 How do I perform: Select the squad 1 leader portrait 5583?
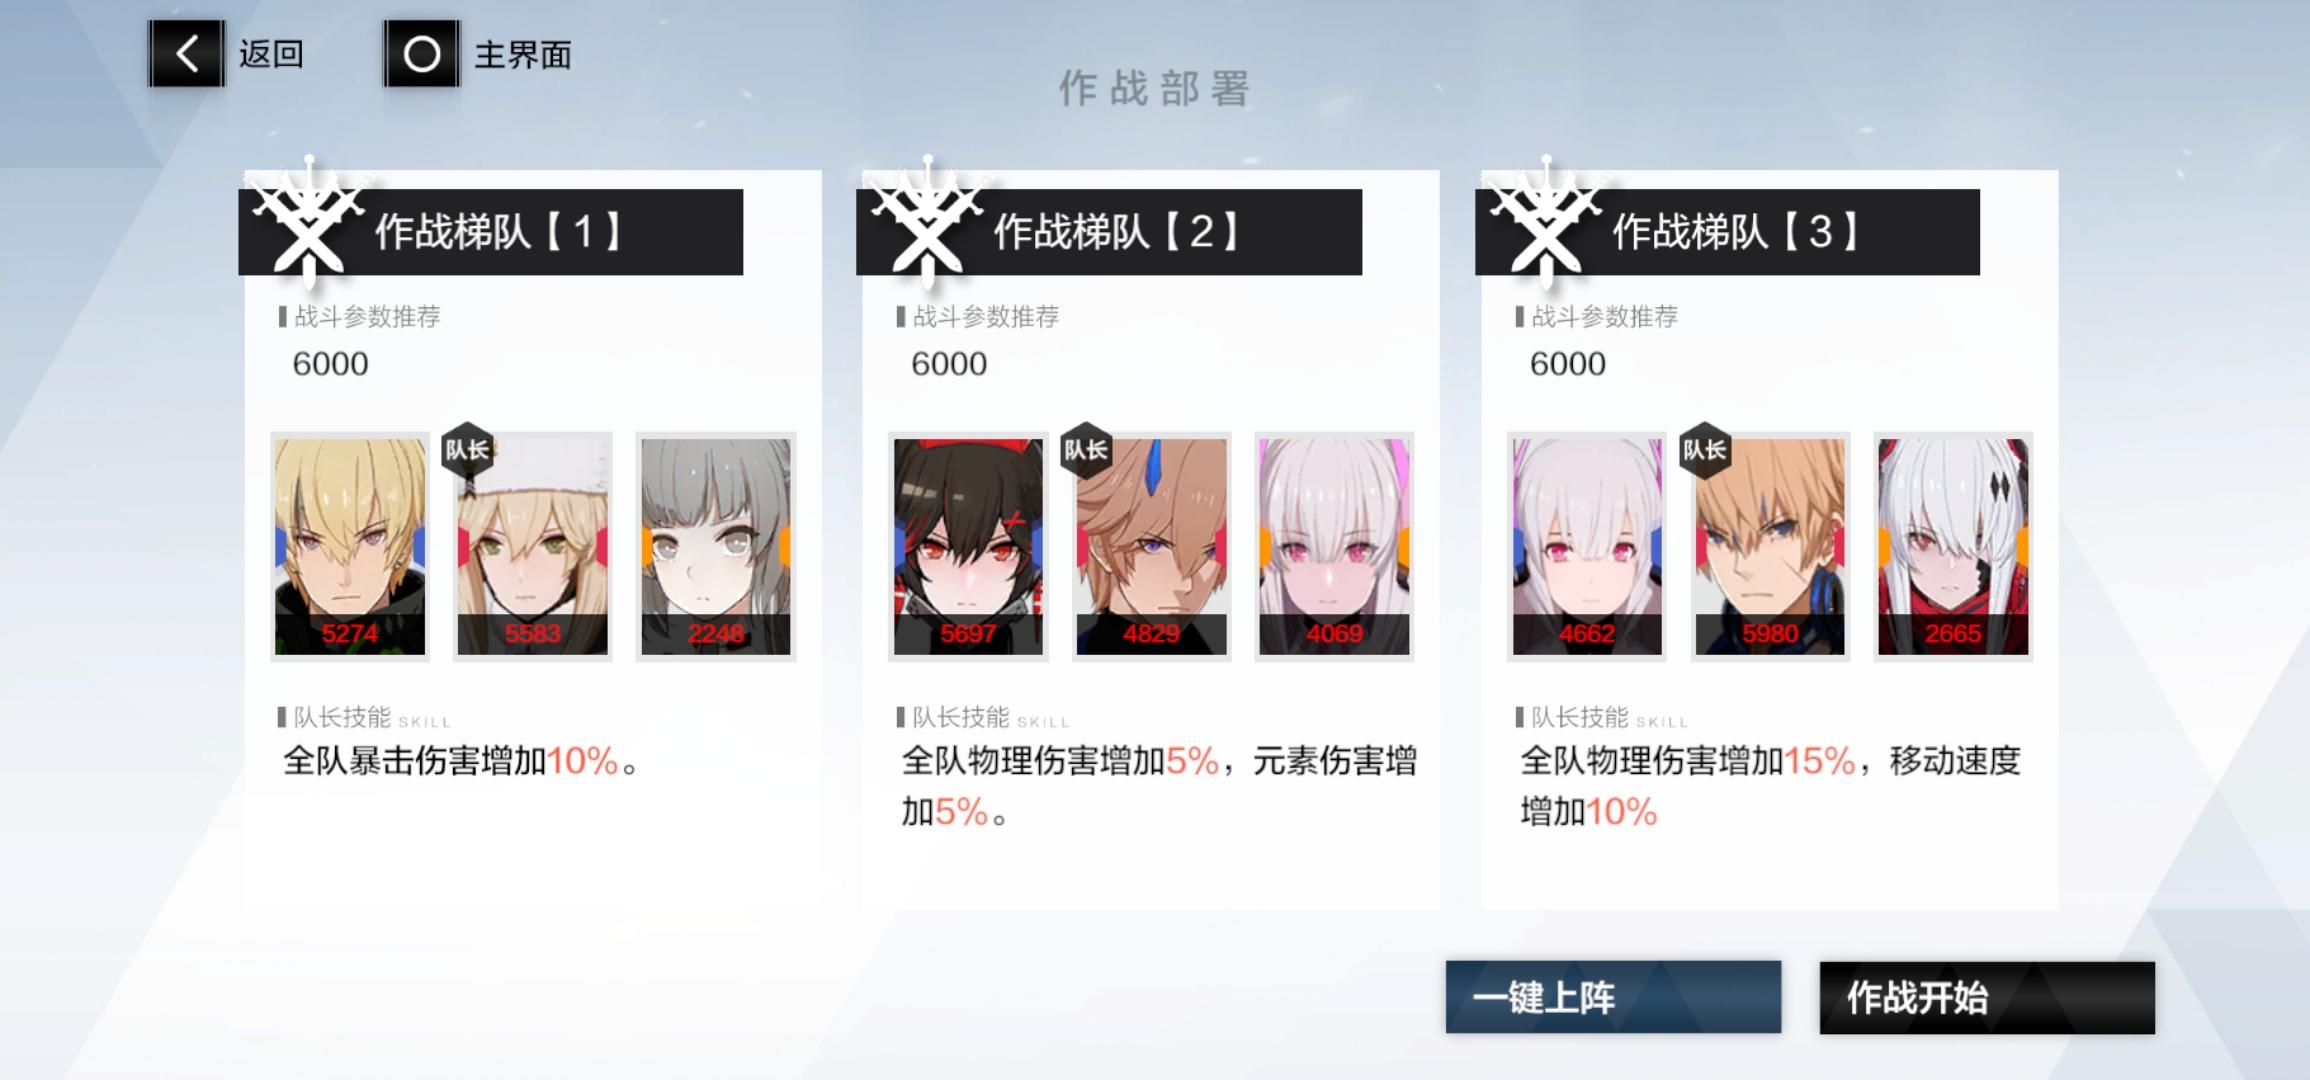pos(533,547)
